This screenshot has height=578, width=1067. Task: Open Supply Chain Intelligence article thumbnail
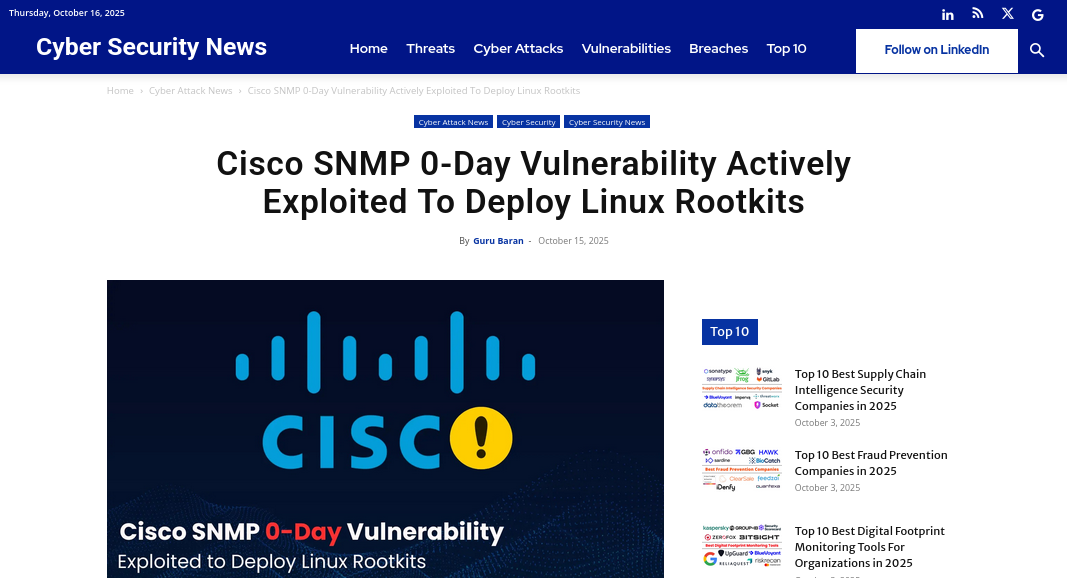point(741,389)
